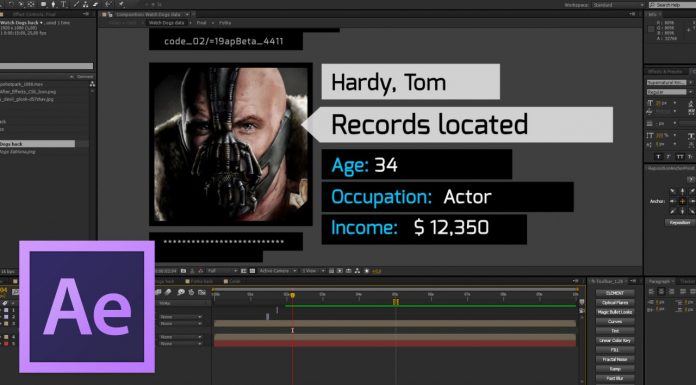Set anchor point to center in Anchor grid
696x385 pixels.
click(682, 202)
